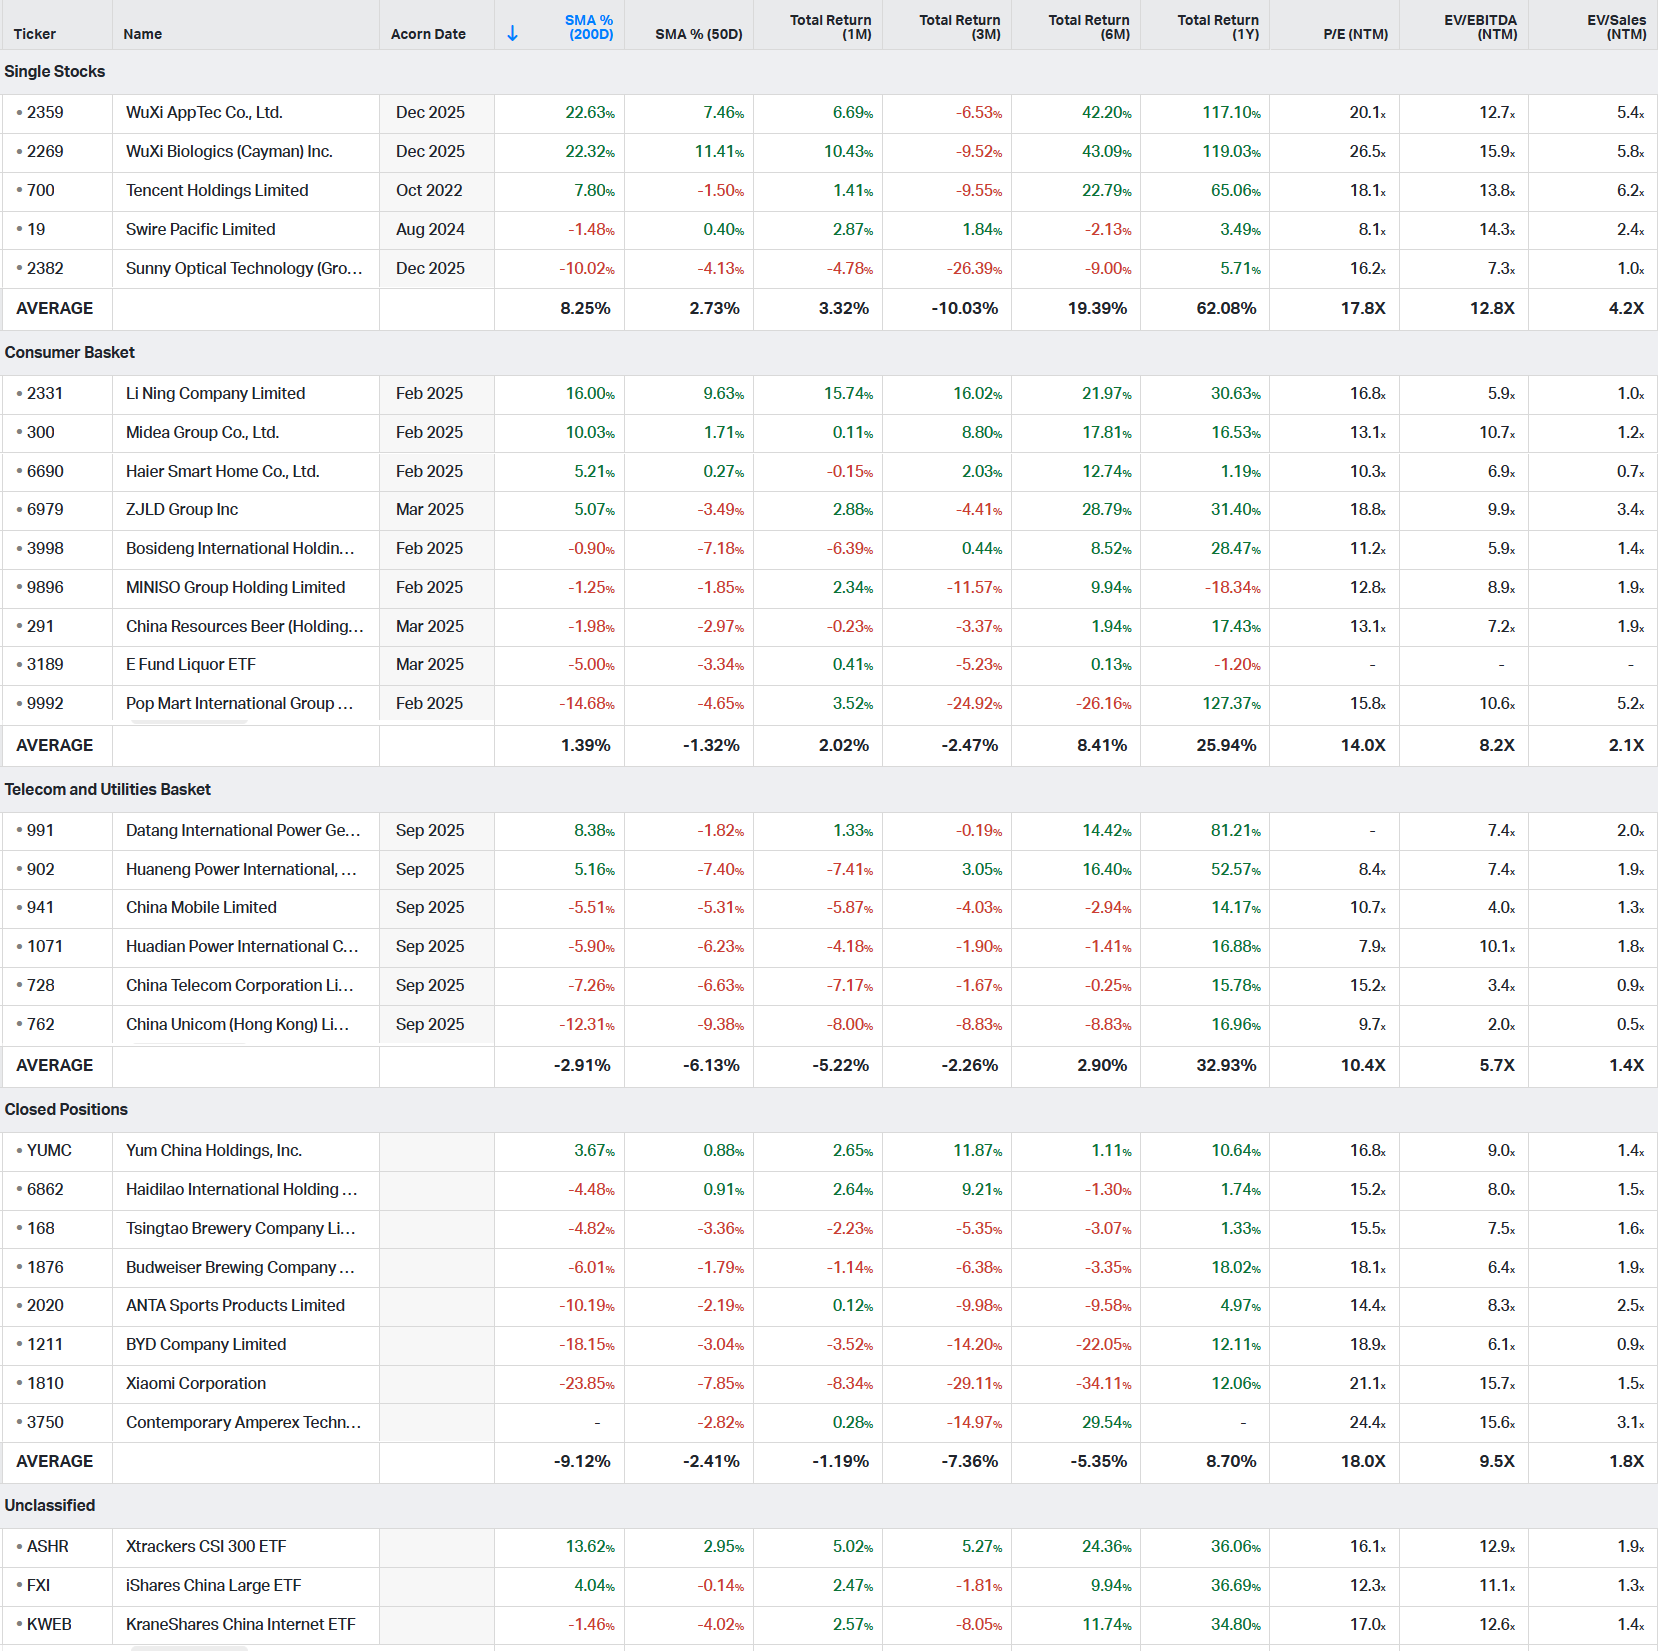Click ticker ASHR cell
The height and width of the screenshot is (1651, 1658).
(48, 1547)
